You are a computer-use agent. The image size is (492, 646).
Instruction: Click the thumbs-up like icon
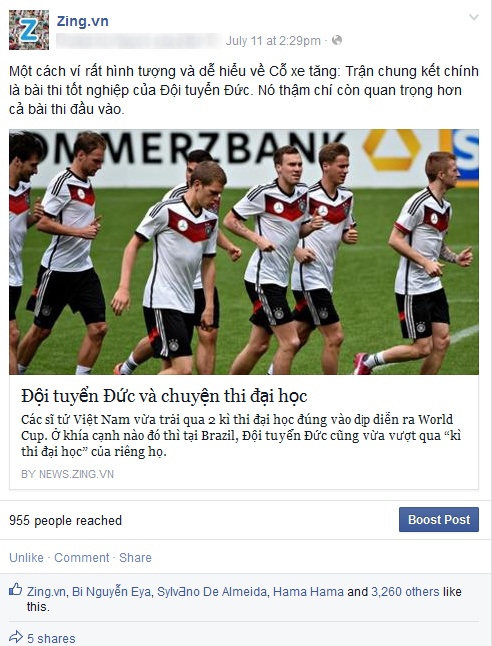(16, 590)
